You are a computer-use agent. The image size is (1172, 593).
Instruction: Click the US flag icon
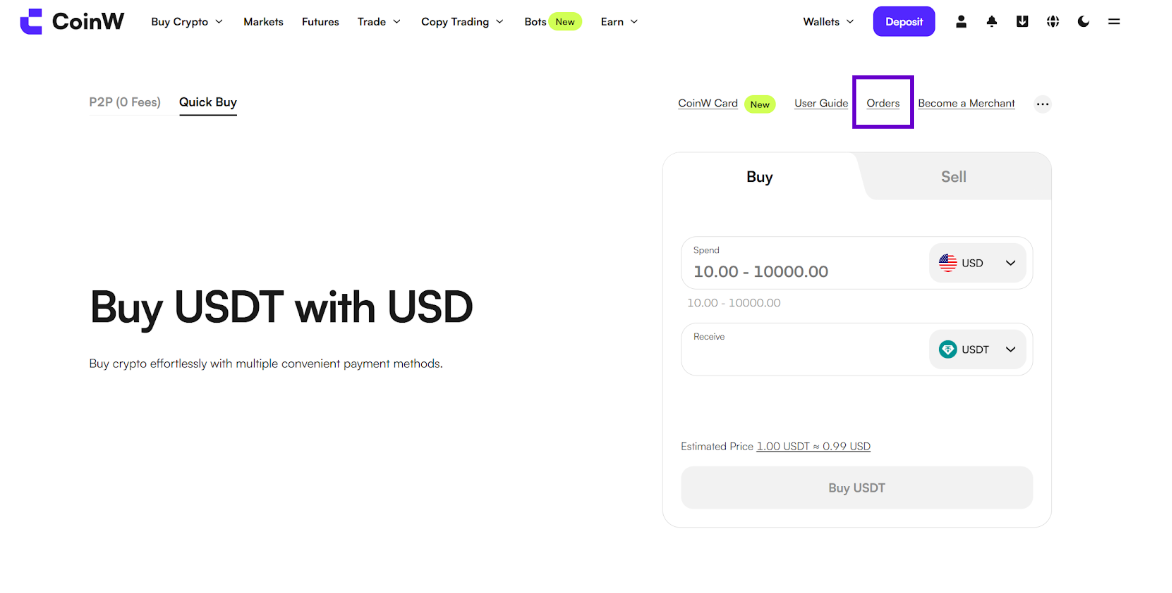click(948, 263)
